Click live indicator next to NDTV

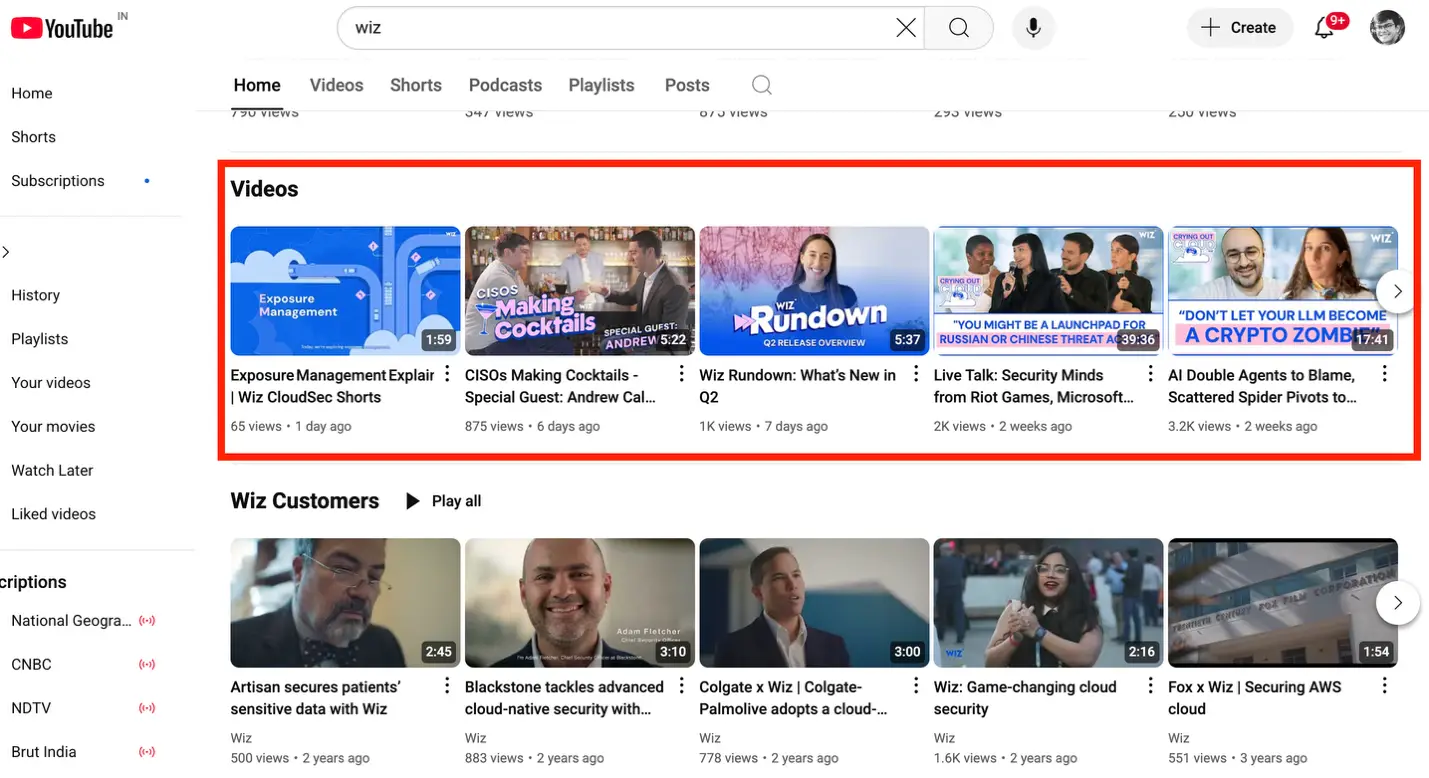[x=147, y=708]
